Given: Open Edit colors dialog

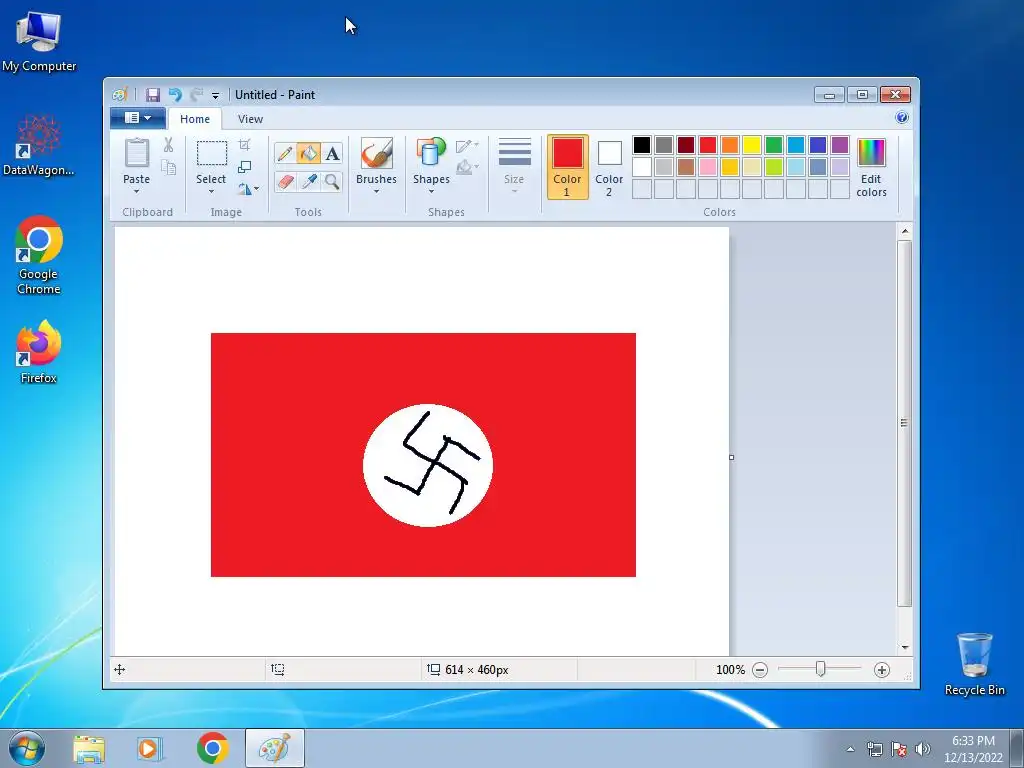Looking at the screenshot, I should click(x=871, y=168).
